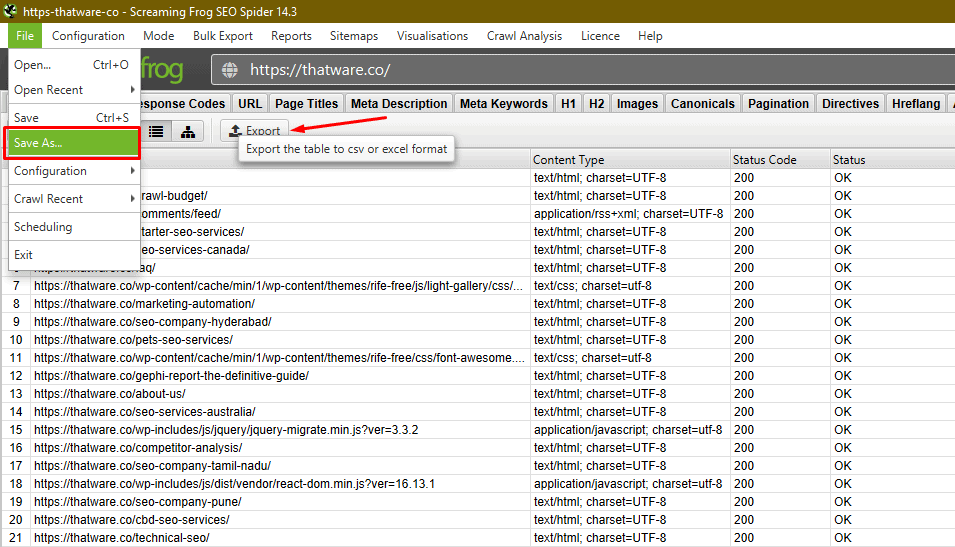Screen dimensions: 955x547
Task: Click the globe icon in URL bar
Action: pos(230,70)
